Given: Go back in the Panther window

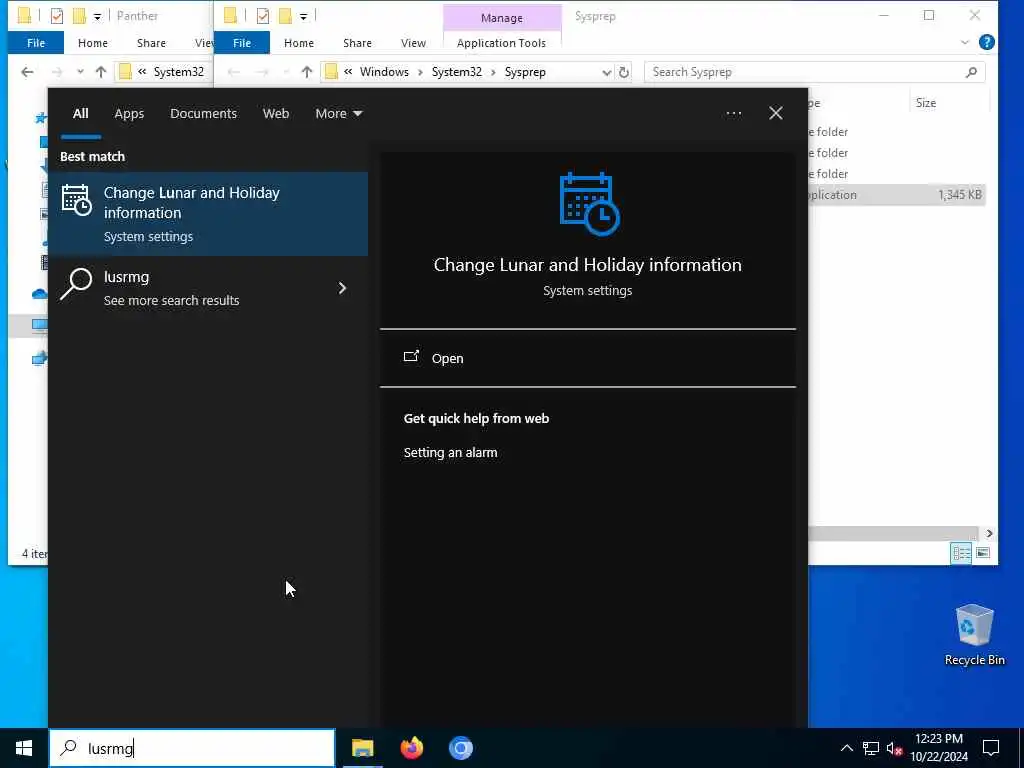Looking at the screenshot, I should pyautogui.click(x=27, y=72).
